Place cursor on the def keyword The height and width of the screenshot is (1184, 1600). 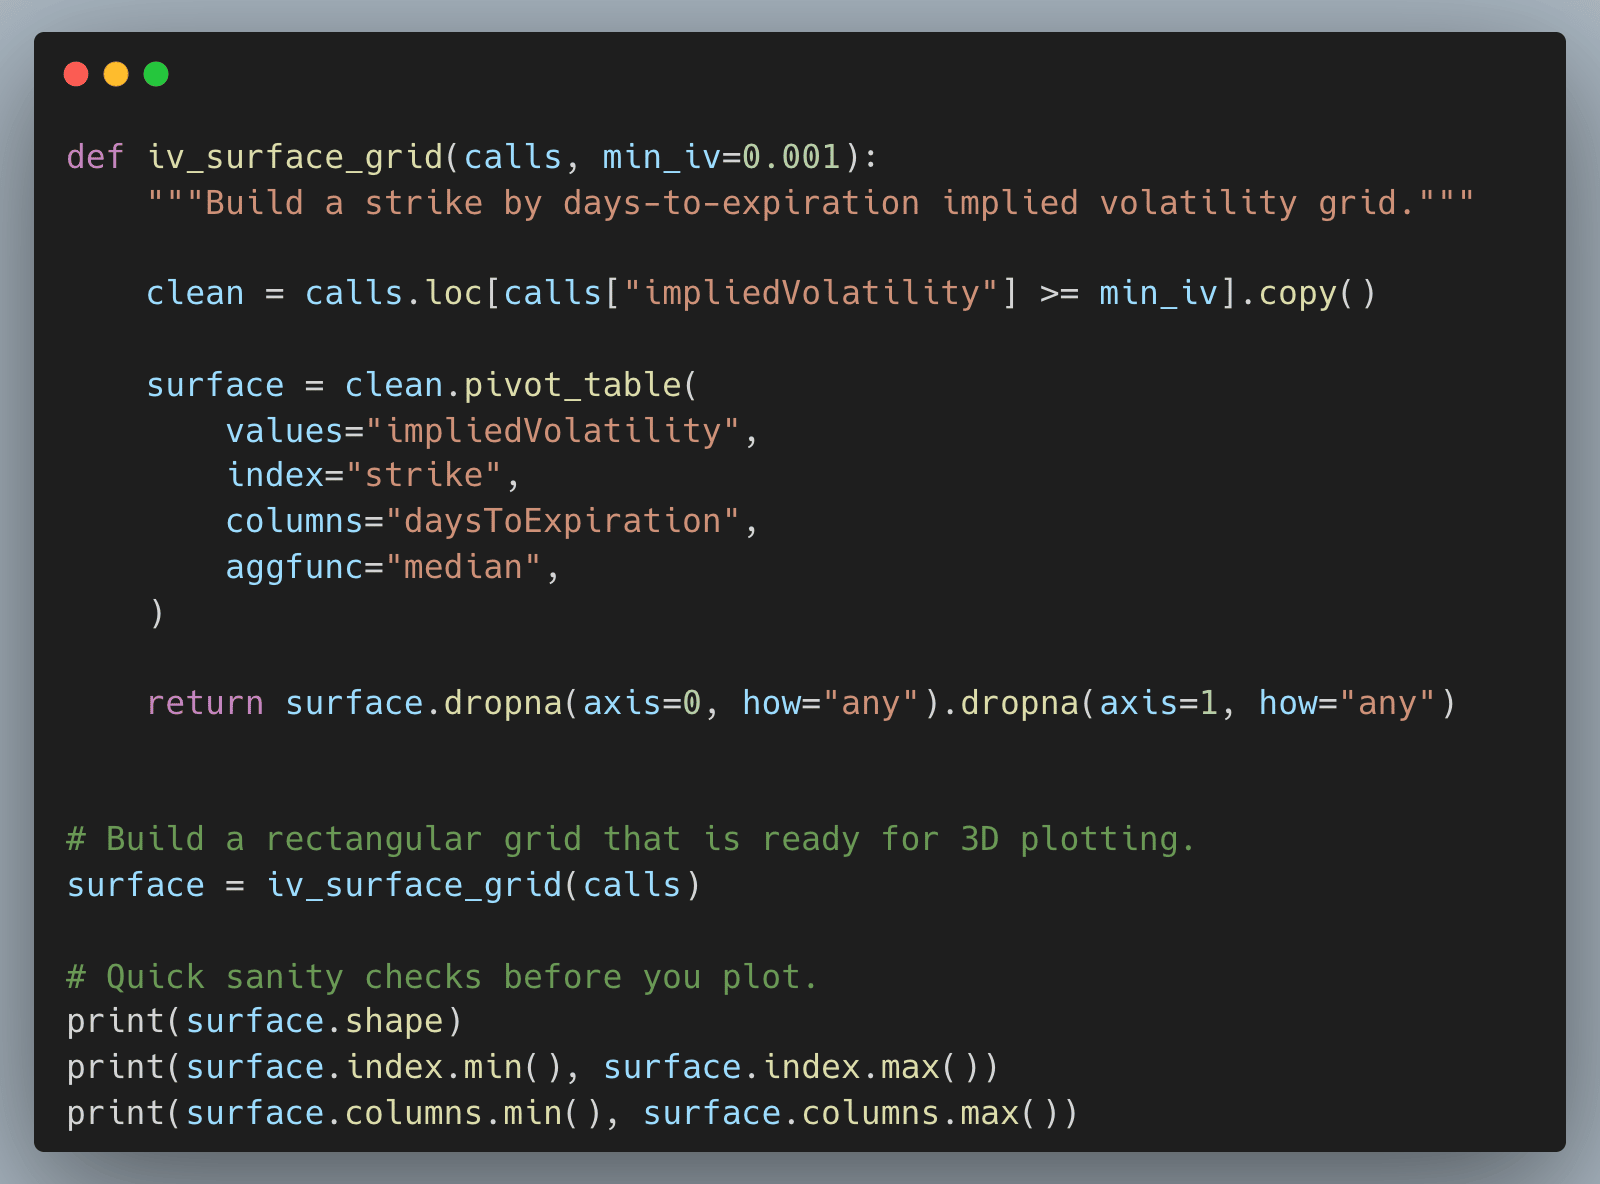coord(95,157)
